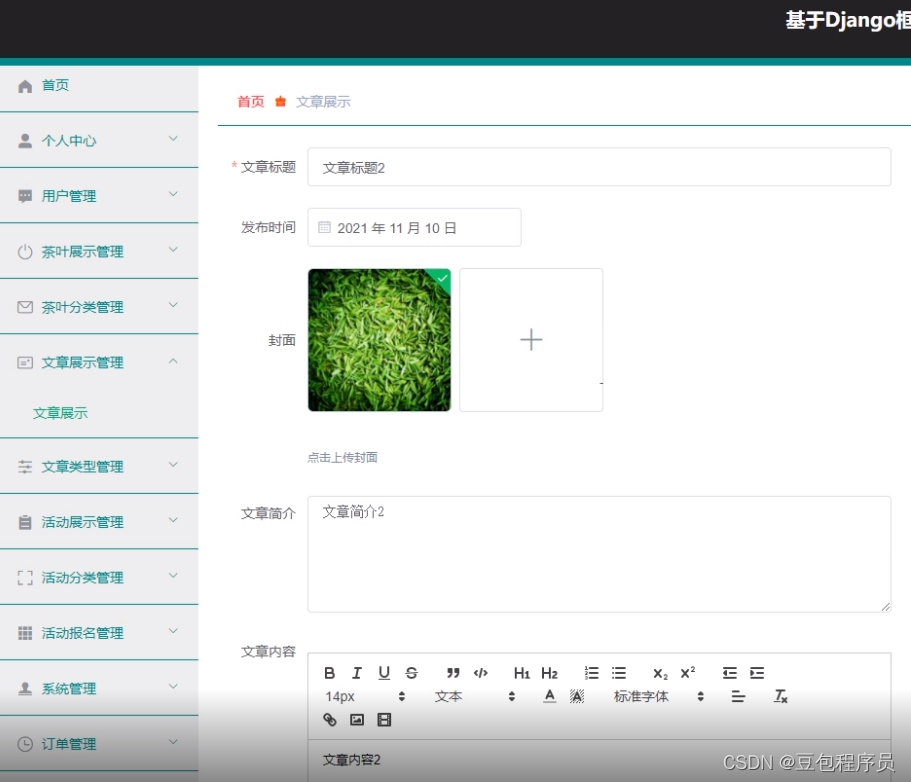Image resolution: width=911 pixels, height=782 pixels.
Task: Click the subscript icon in the editor toolbar
Action: pyautogui.click(x=659, y=672)
